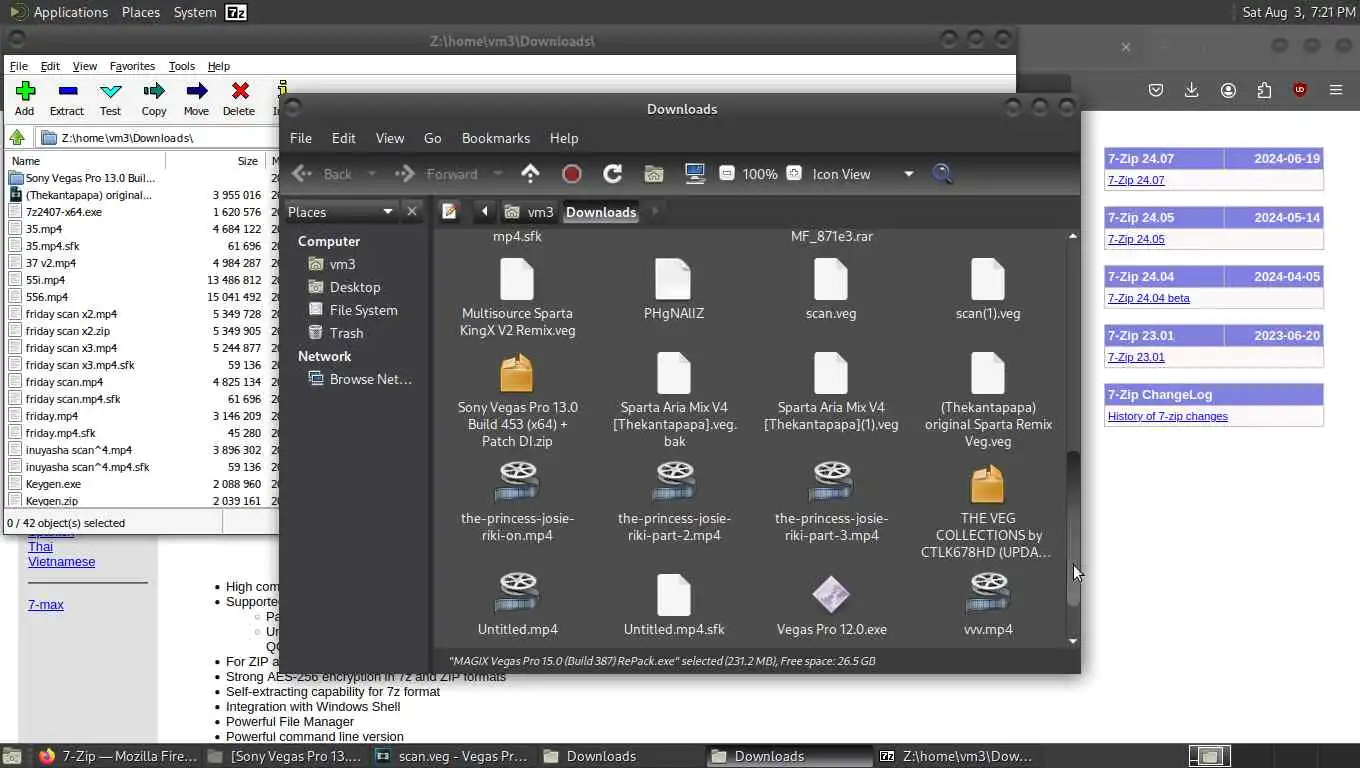Screen dimensions: 1360x768
Task: Open the Forward history dropdown arrow
Action: (498, 174)
